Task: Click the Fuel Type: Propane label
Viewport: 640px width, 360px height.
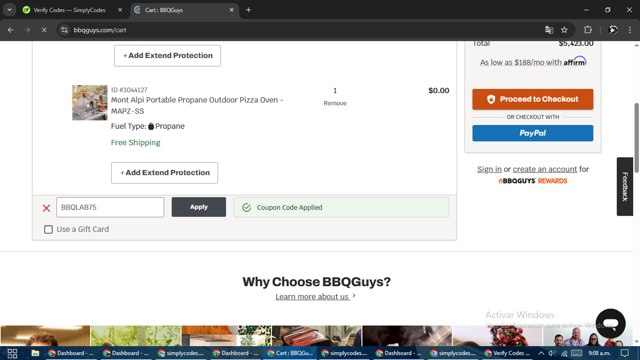Action: 148,126
